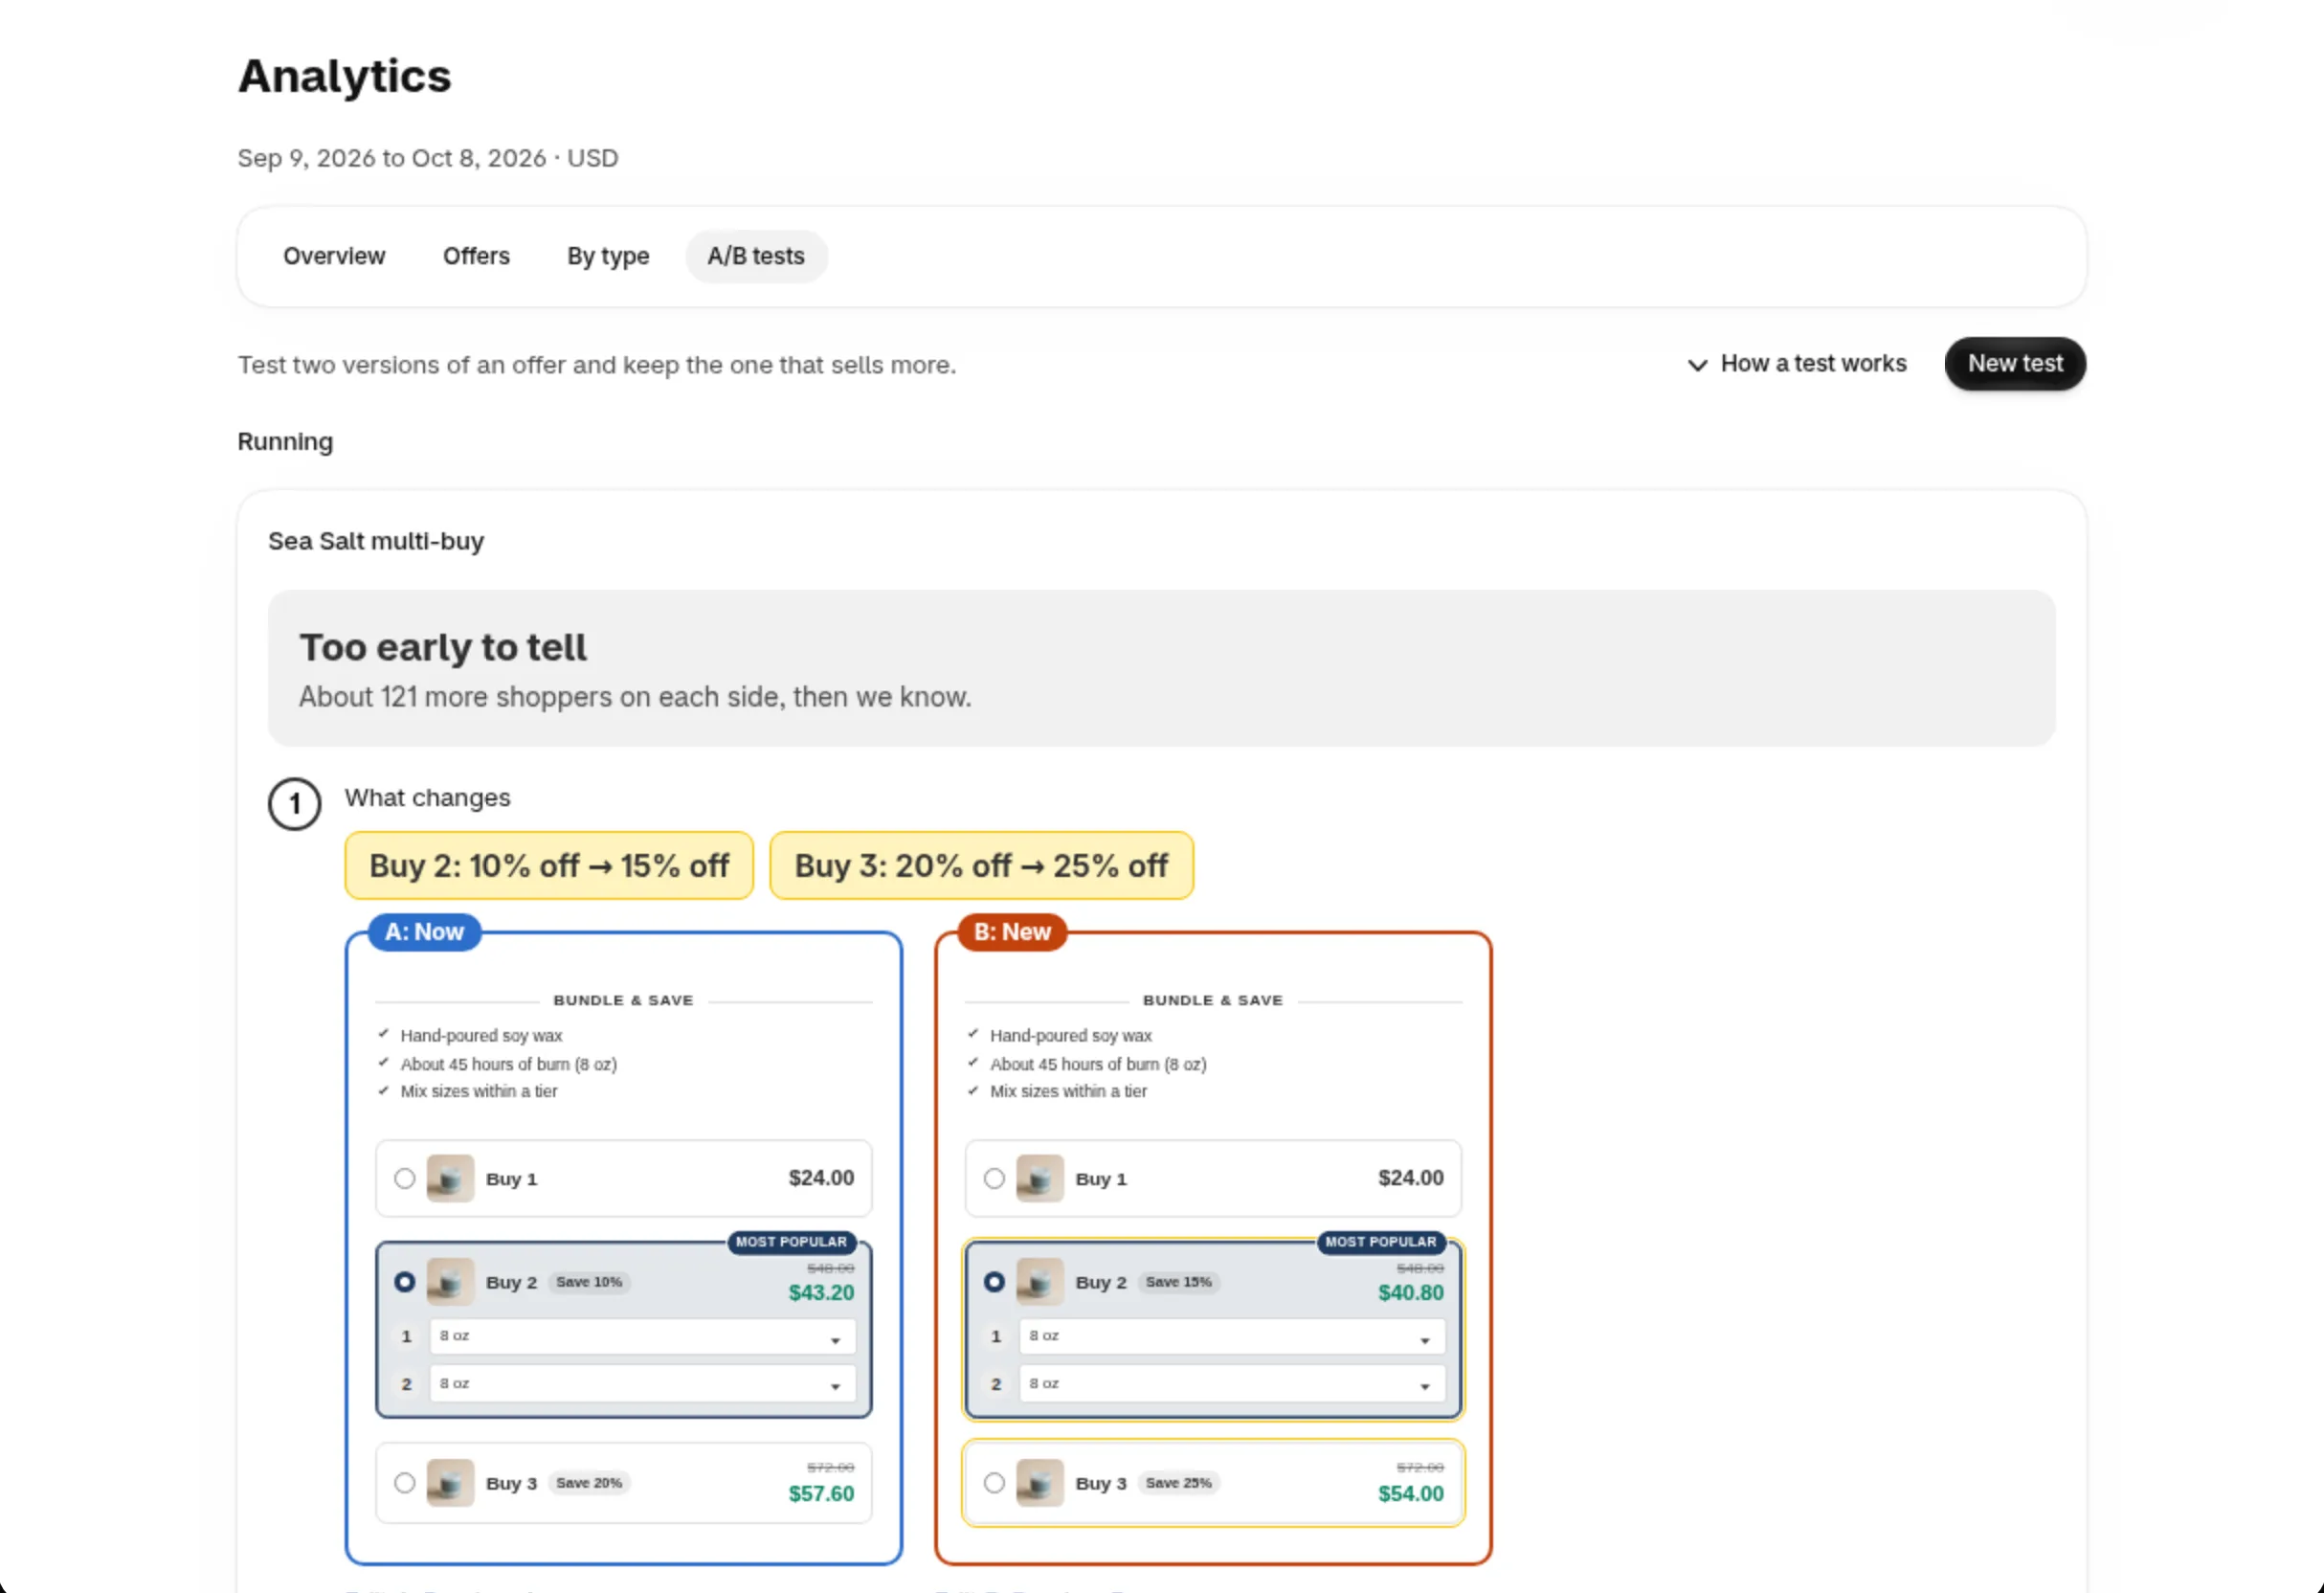The image size is (2324, 1593).
Task: Click the Save 25% badge in B: New
Action: pos(1178,1483)
